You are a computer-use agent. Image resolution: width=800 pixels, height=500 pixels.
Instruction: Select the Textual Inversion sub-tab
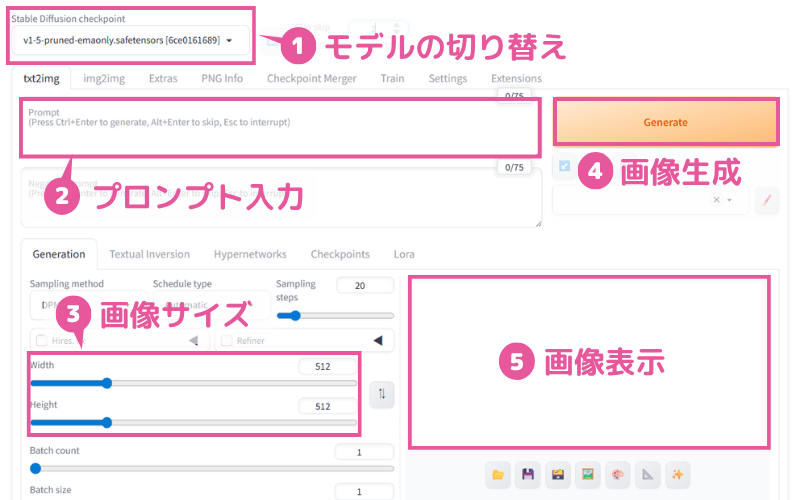(149, 254)
